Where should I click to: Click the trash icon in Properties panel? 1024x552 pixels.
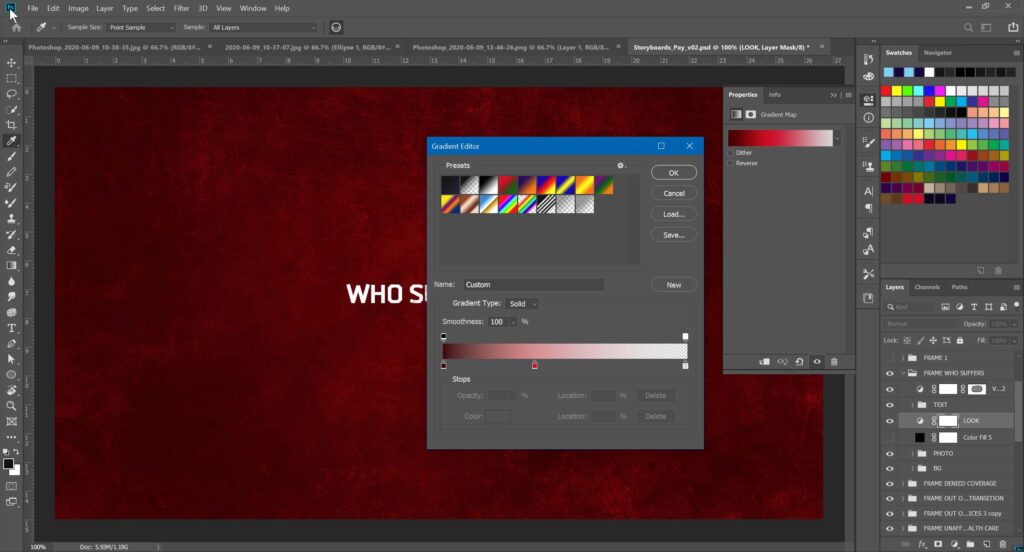coord(834,361)
